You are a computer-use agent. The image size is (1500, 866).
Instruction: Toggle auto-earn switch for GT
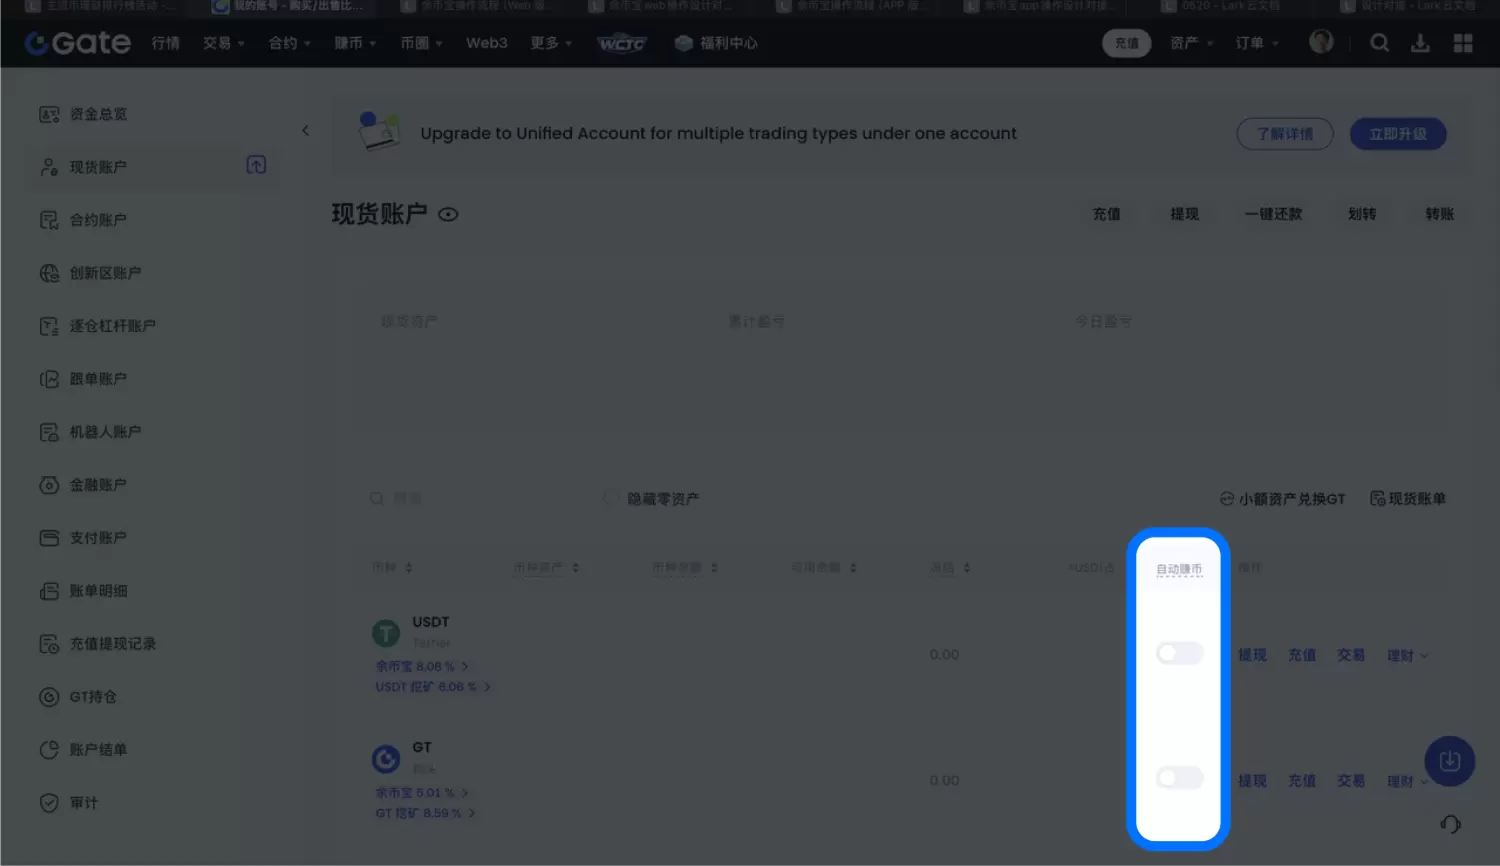click(x=1179, y=778)
